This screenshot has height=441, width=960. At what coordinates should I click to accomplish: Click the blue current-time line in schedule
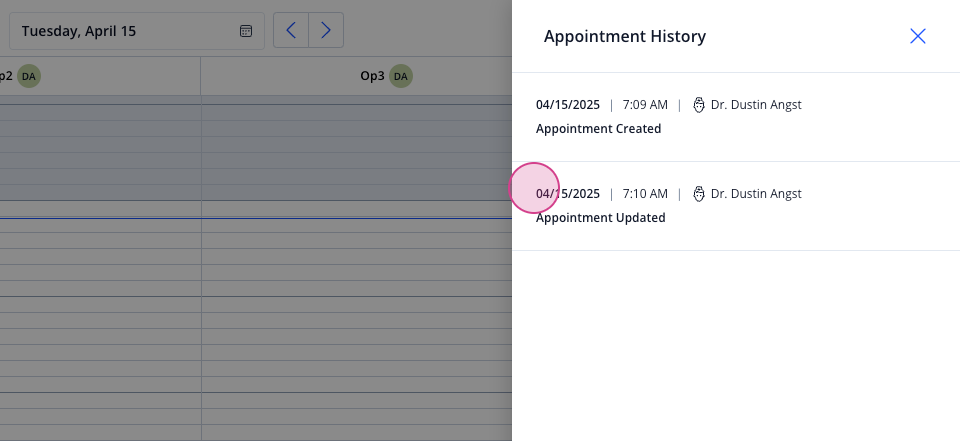[256, 218]
